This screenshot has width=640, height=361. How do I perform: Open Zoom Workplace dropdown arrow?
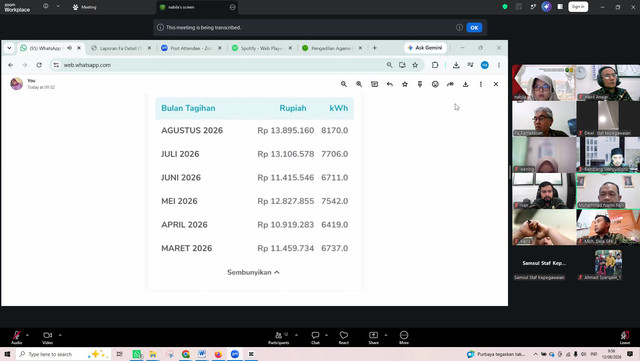coord(58,7)
